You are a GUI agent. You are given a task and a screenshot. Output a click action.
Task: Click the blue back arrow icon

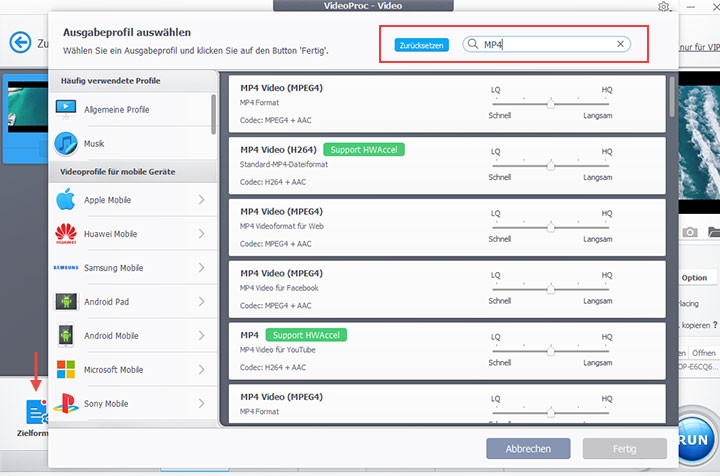point(21,43)
